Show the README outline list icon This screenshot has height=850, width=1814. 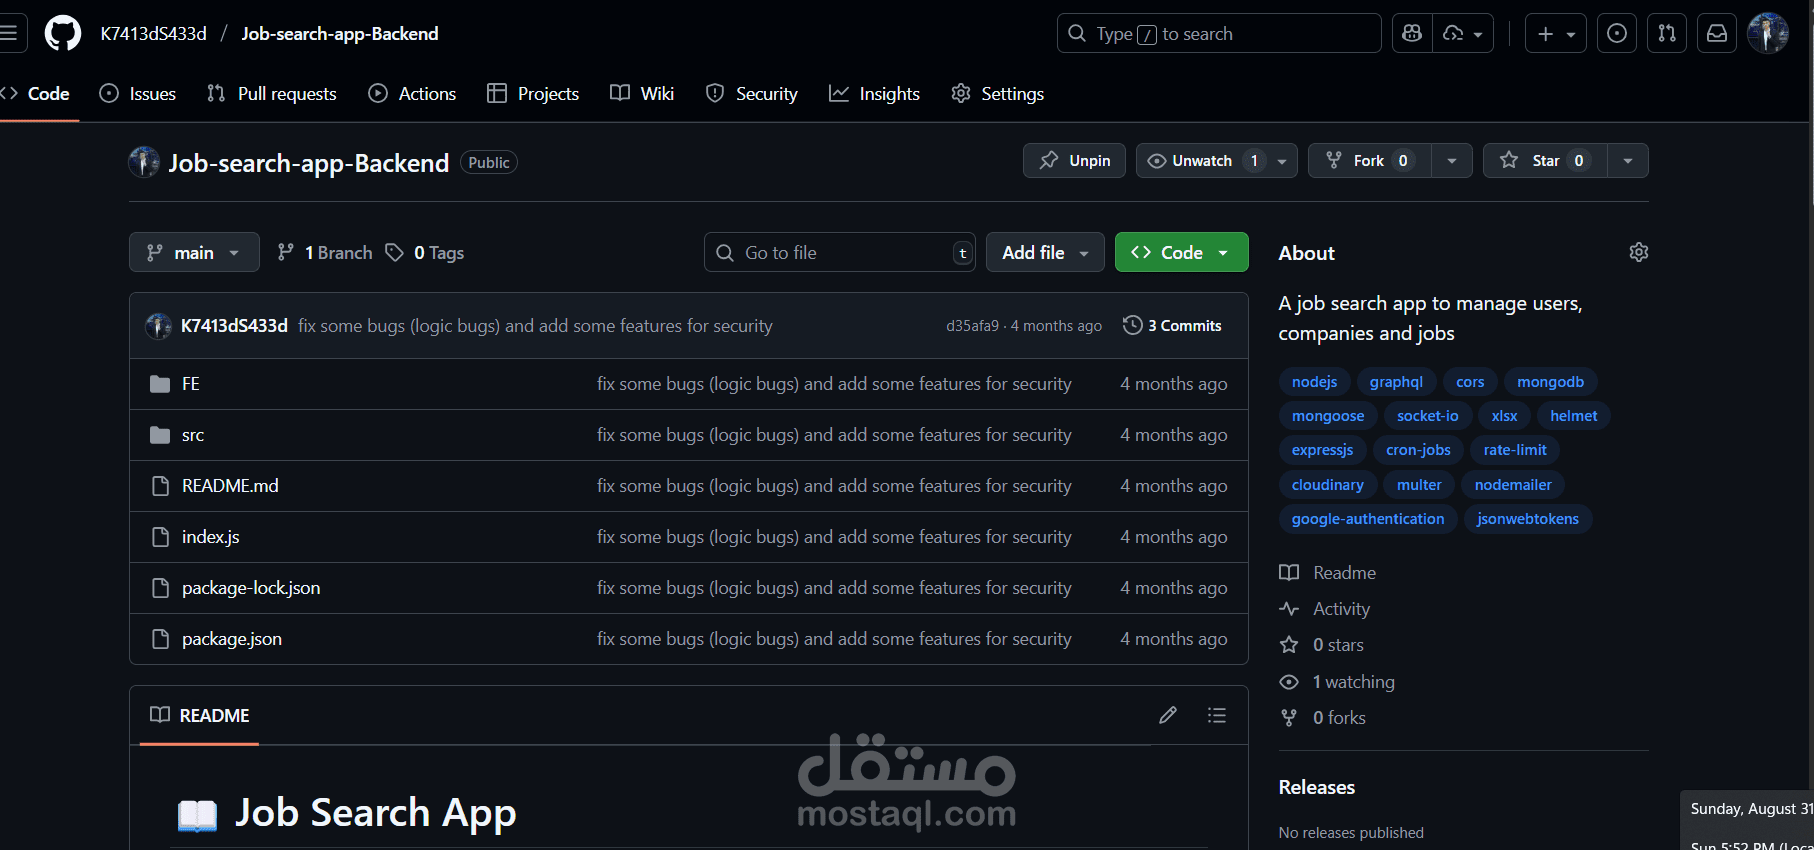click(x=1217, y=715)
